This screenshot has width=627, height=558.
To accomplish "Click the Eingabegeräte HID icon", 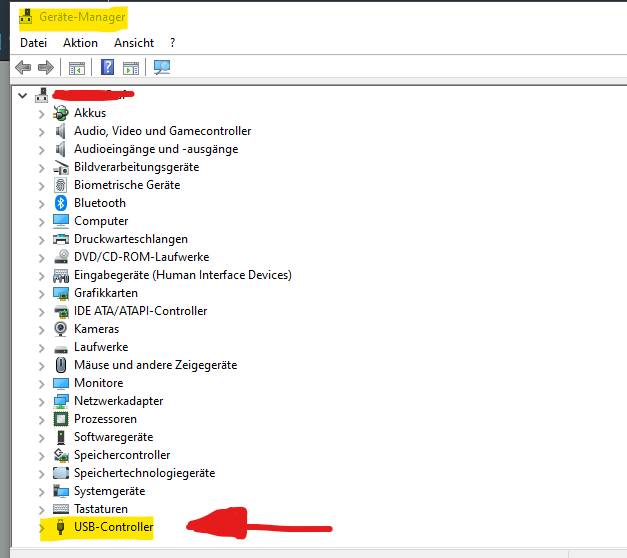I will point(61,275).
